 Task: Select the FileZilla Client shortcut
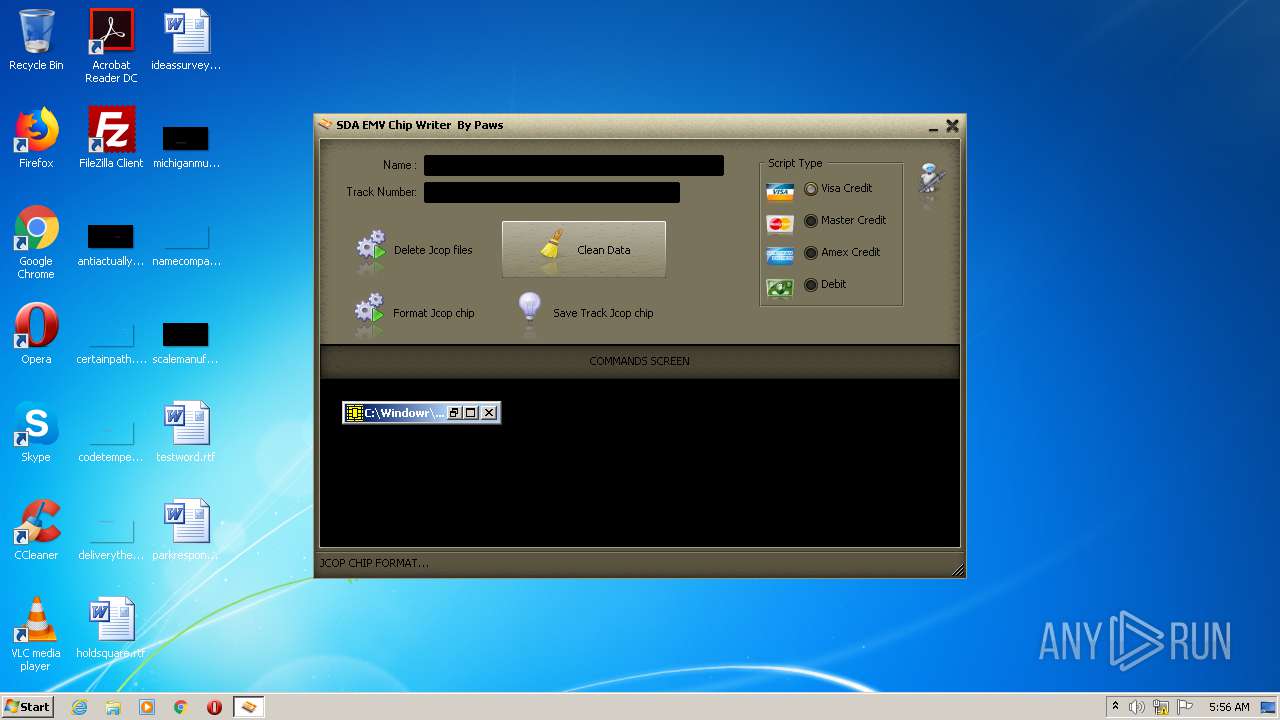[111, 139]
